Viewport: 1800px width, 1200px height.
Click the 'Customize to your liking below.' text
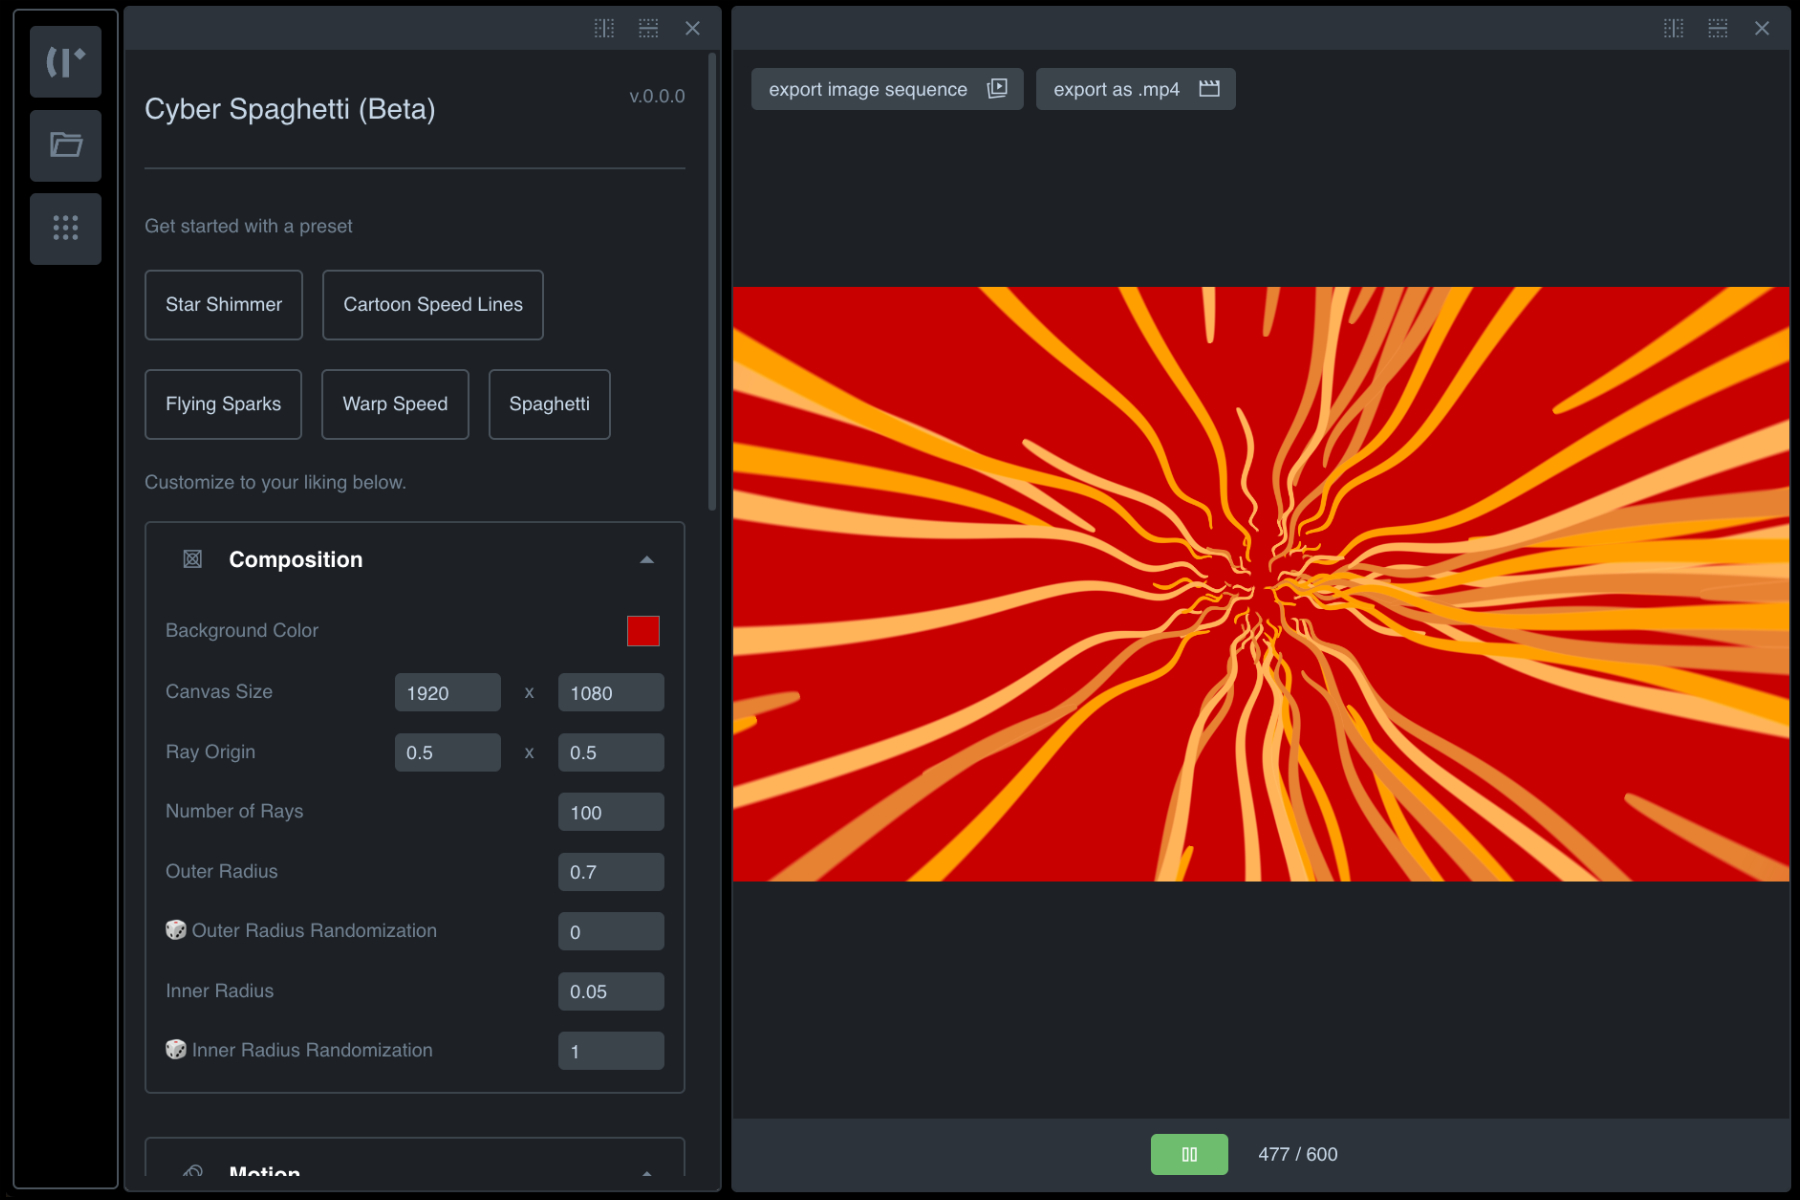pyautogui.click(x=275, y=482)
